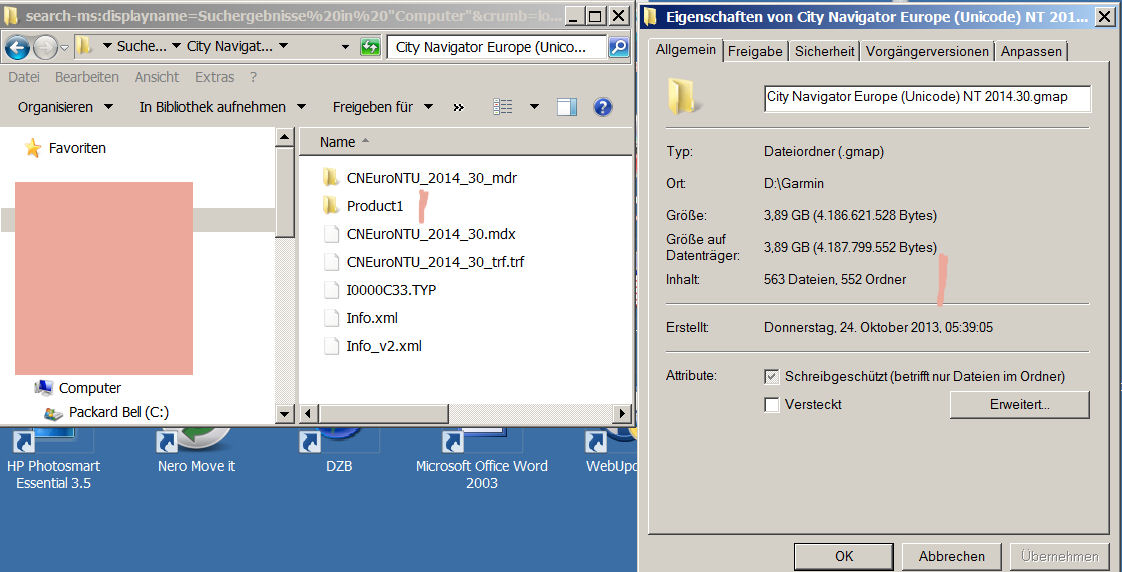The height and width of the screenshot is (572, 1122).
Task: Open the Datei menu
Action: click(24, 77)
